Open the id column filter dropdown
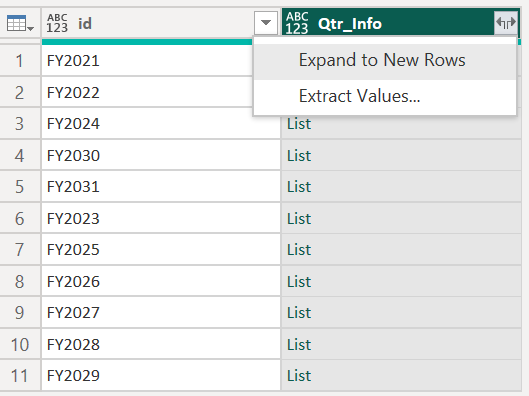529x396 pixels. [x=266, y=23]
